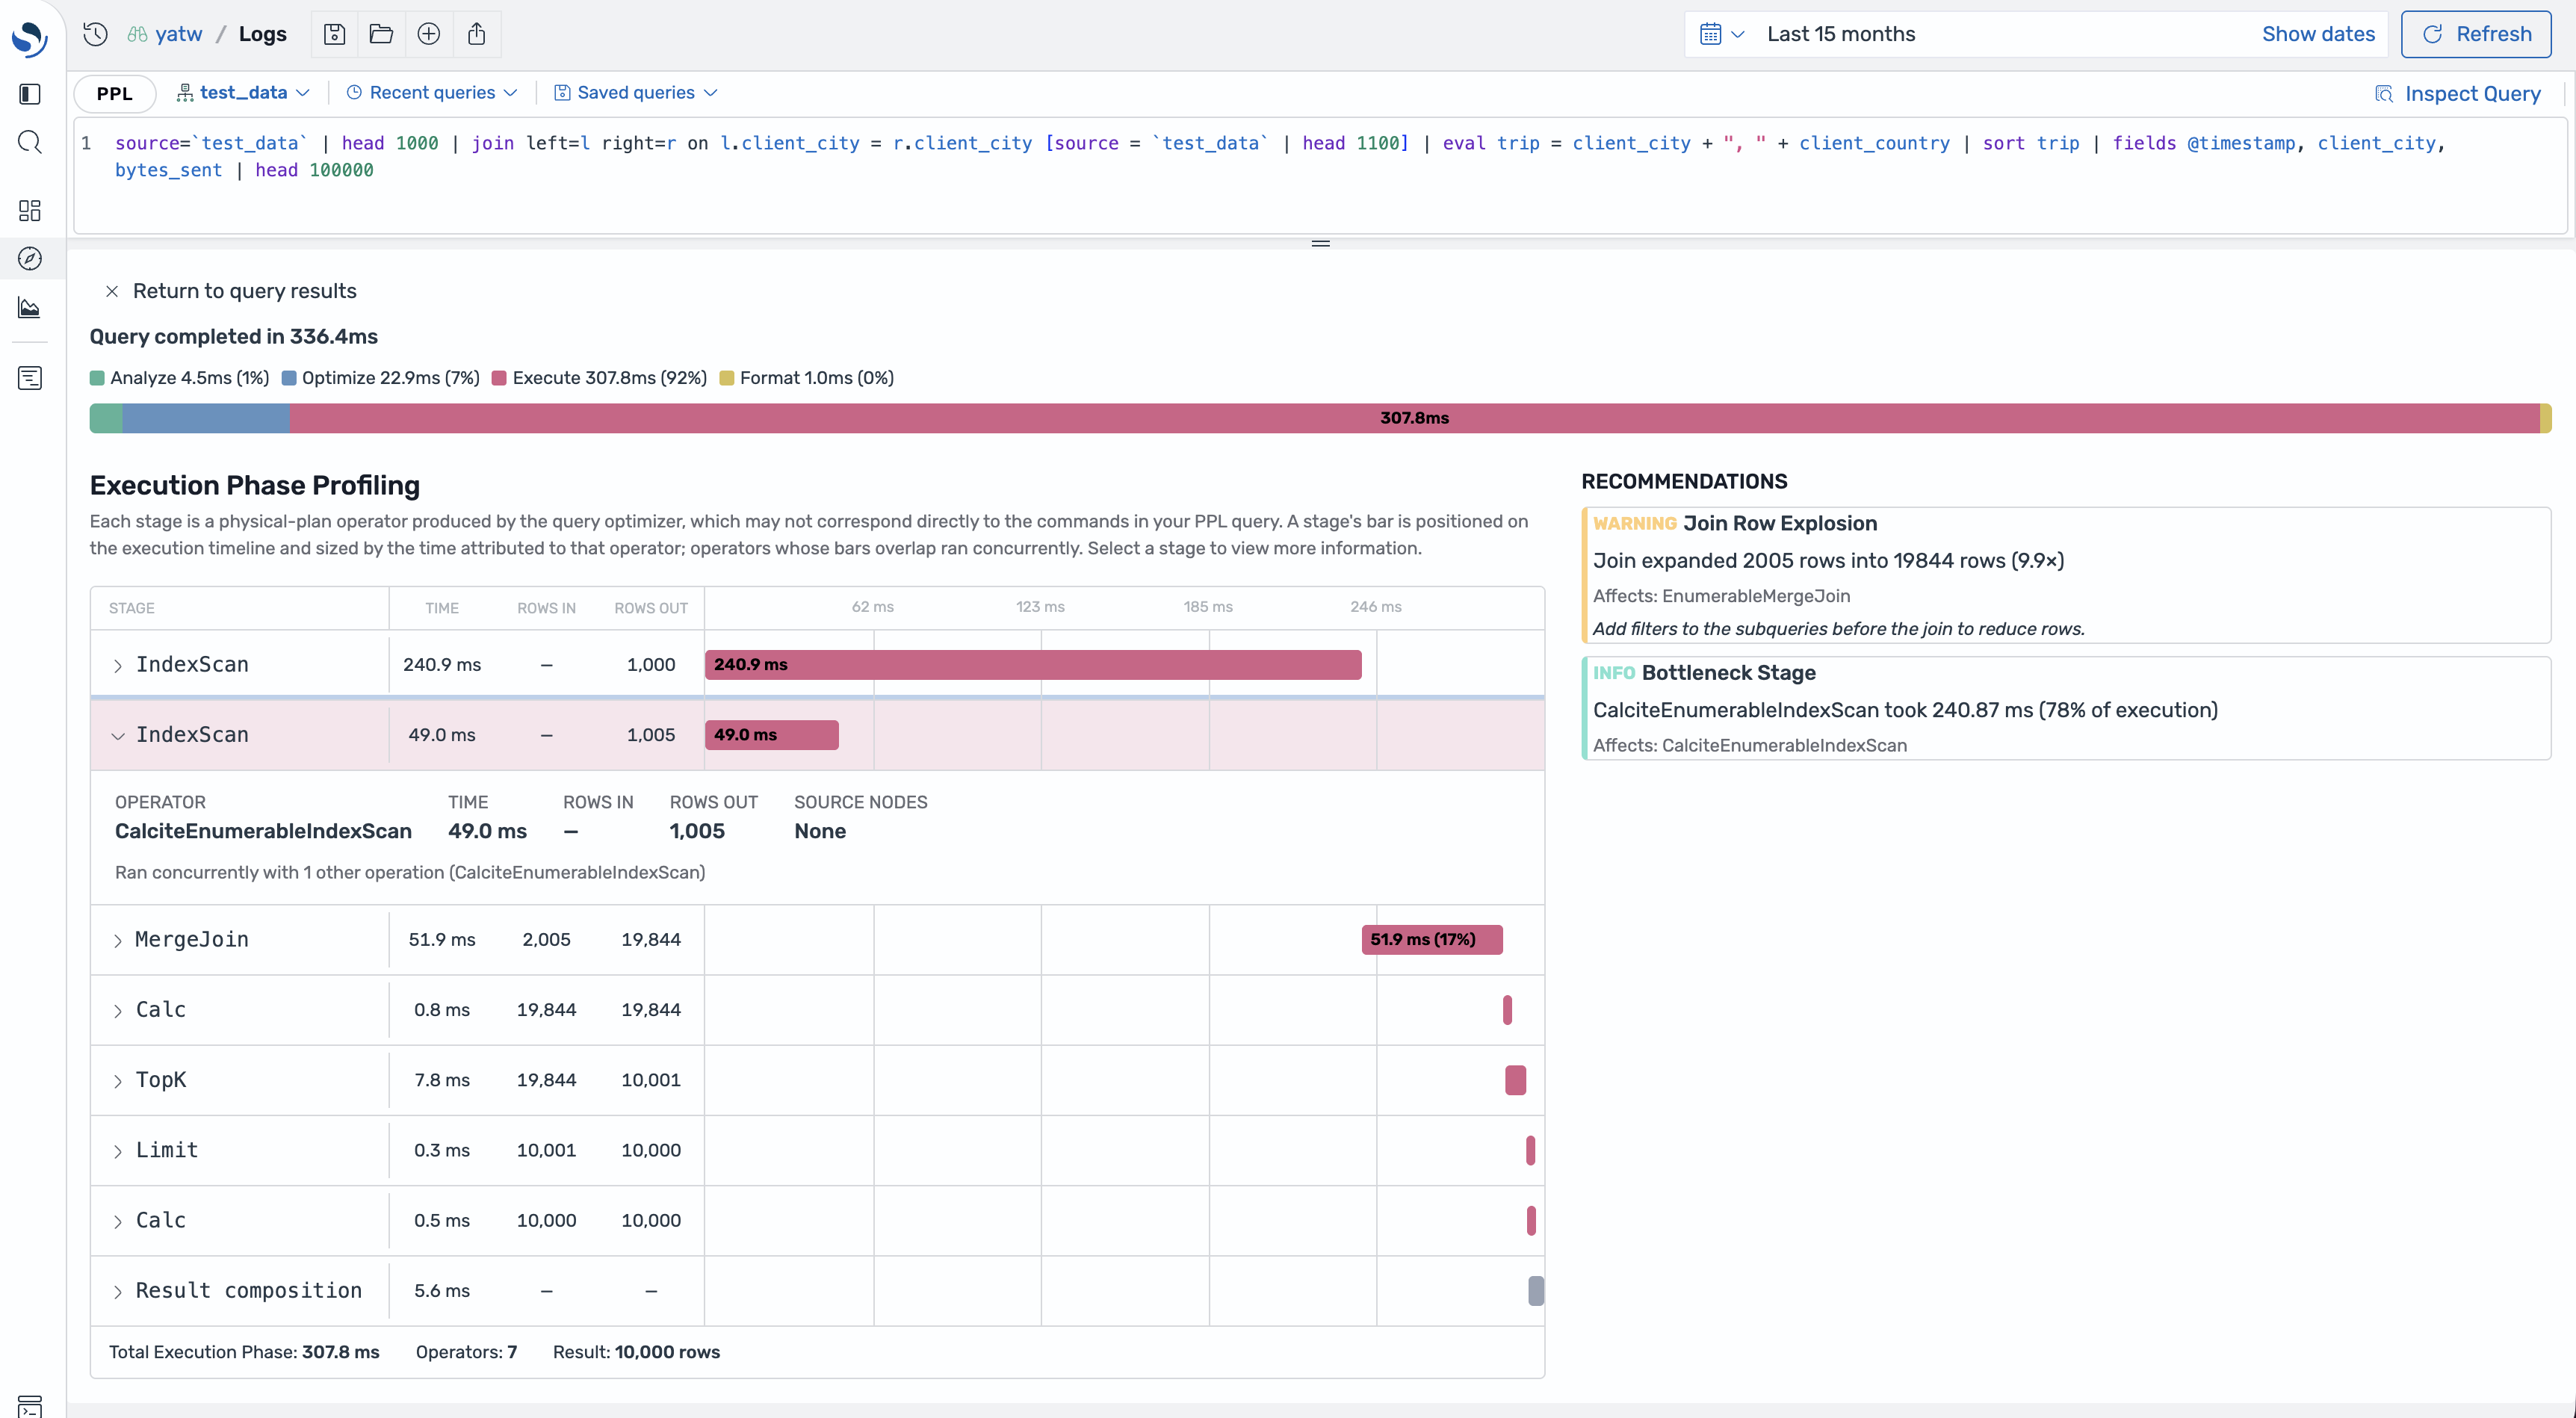Click the Format 1.0ms legend entry
This screenshot has height=1418, width=2576.
[x=807, y=378]
